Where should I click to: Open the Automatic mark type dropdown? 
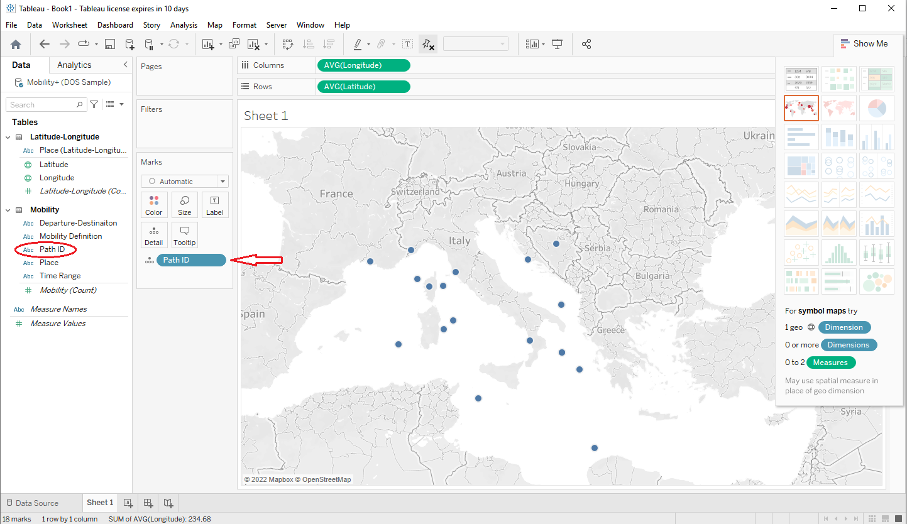tap(184, 181)
